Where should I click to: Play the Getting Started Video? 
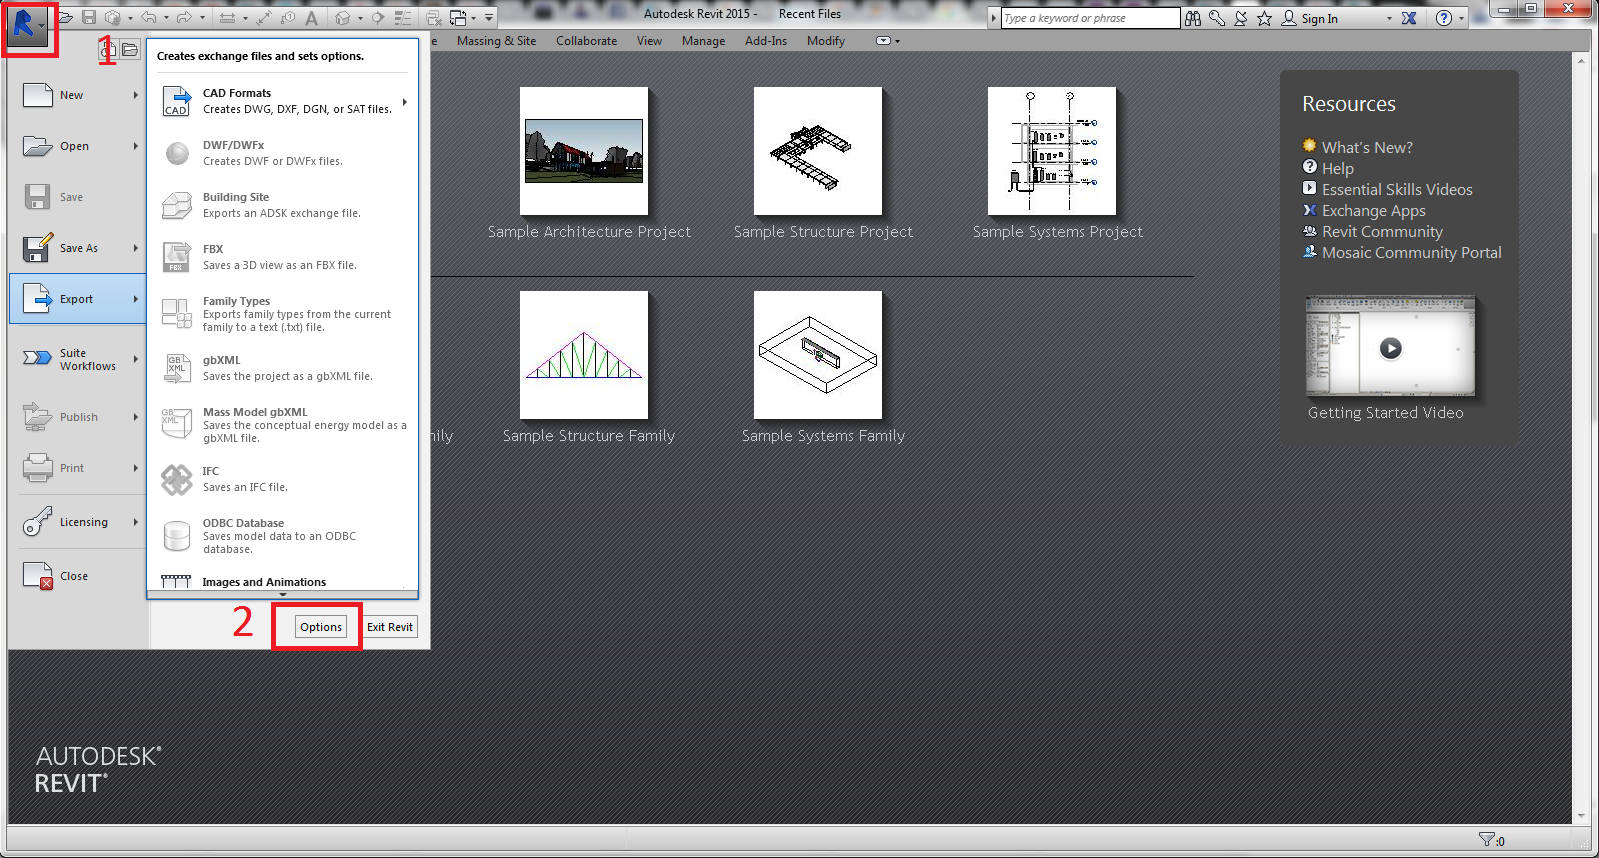click(x=1390, y=348)
